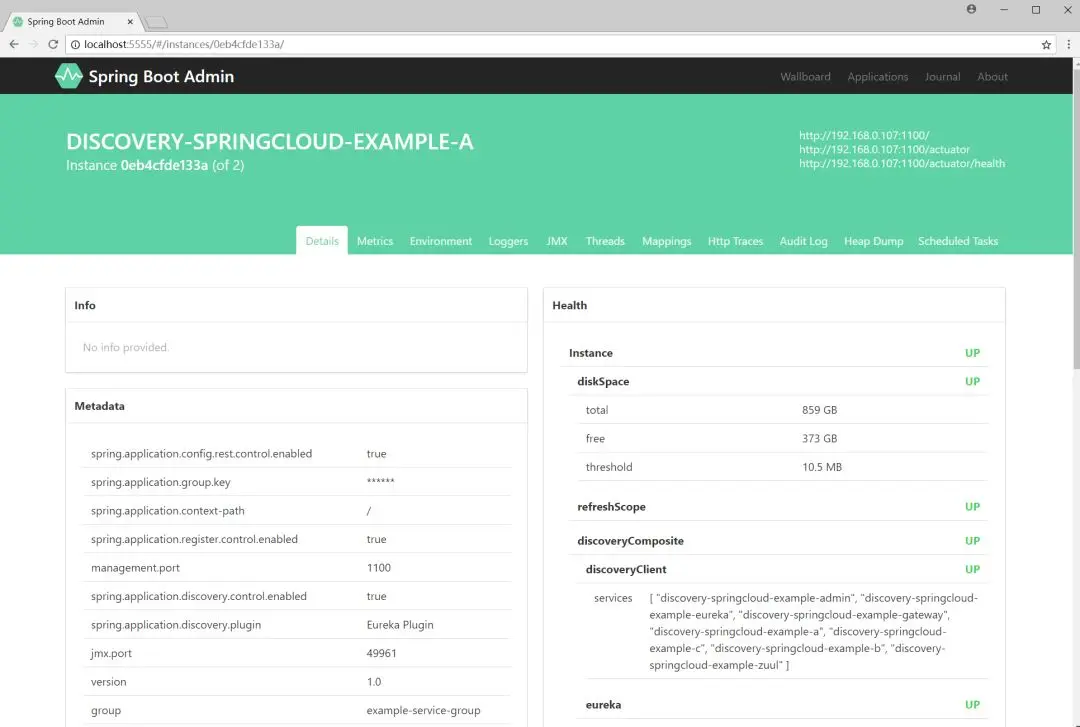The height and width of the screenshot is (727, 1080).
Task: Open the Http Traces tab
Action: [735, 240]
